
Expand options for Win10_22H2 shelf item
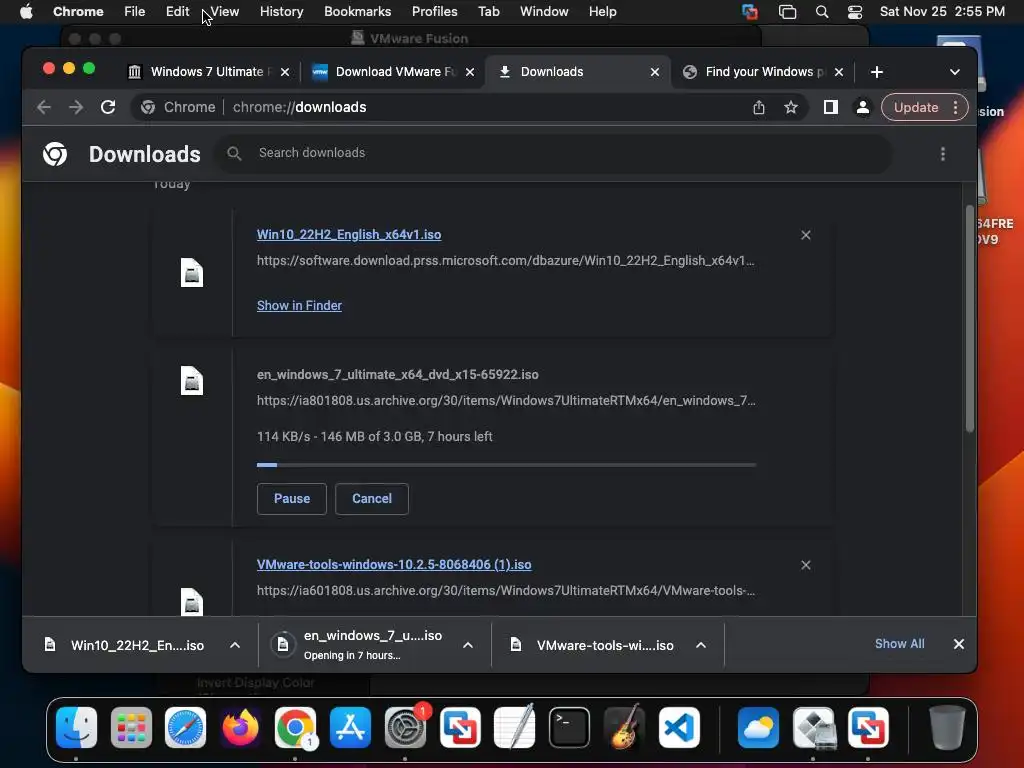(x=235, y=645)
